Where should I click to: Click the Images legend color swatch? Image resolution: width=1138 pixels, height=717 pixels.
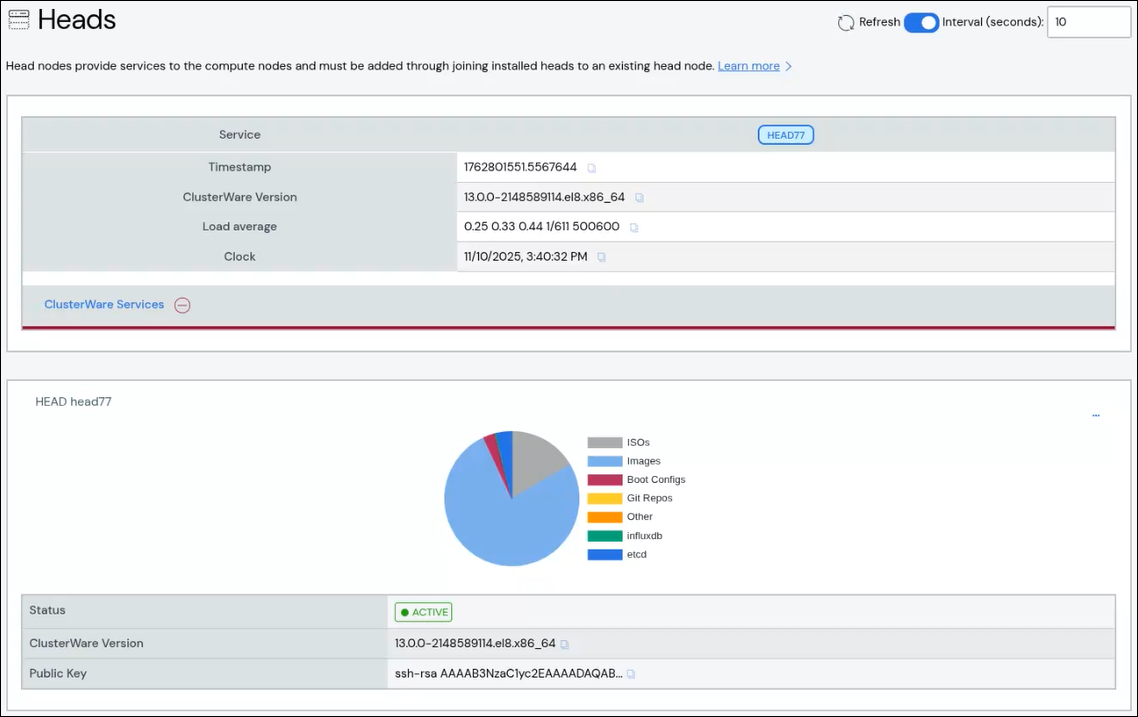pyautogui.click(x=604, y=461)
